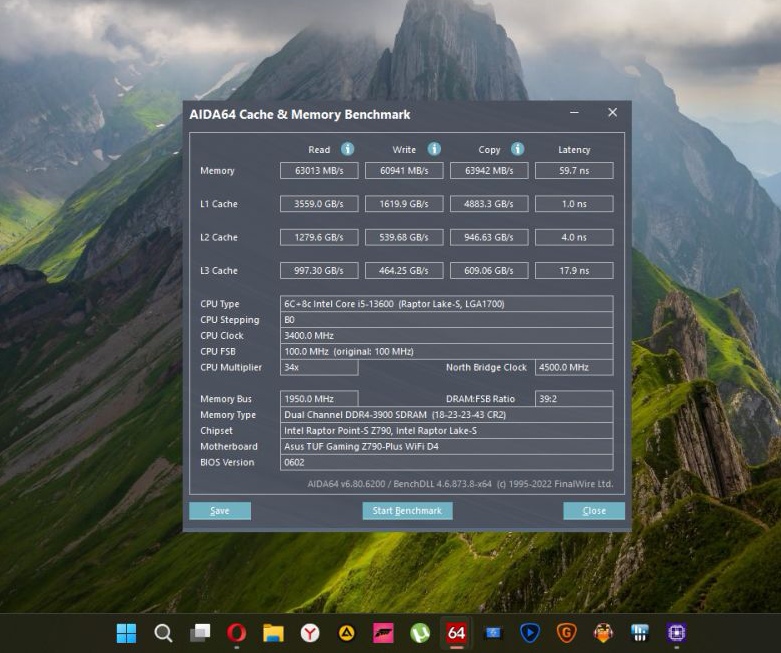Launch Forza Horizon from taskbar
The width and height of the screenshot is (781, 653).
point(383,633)
